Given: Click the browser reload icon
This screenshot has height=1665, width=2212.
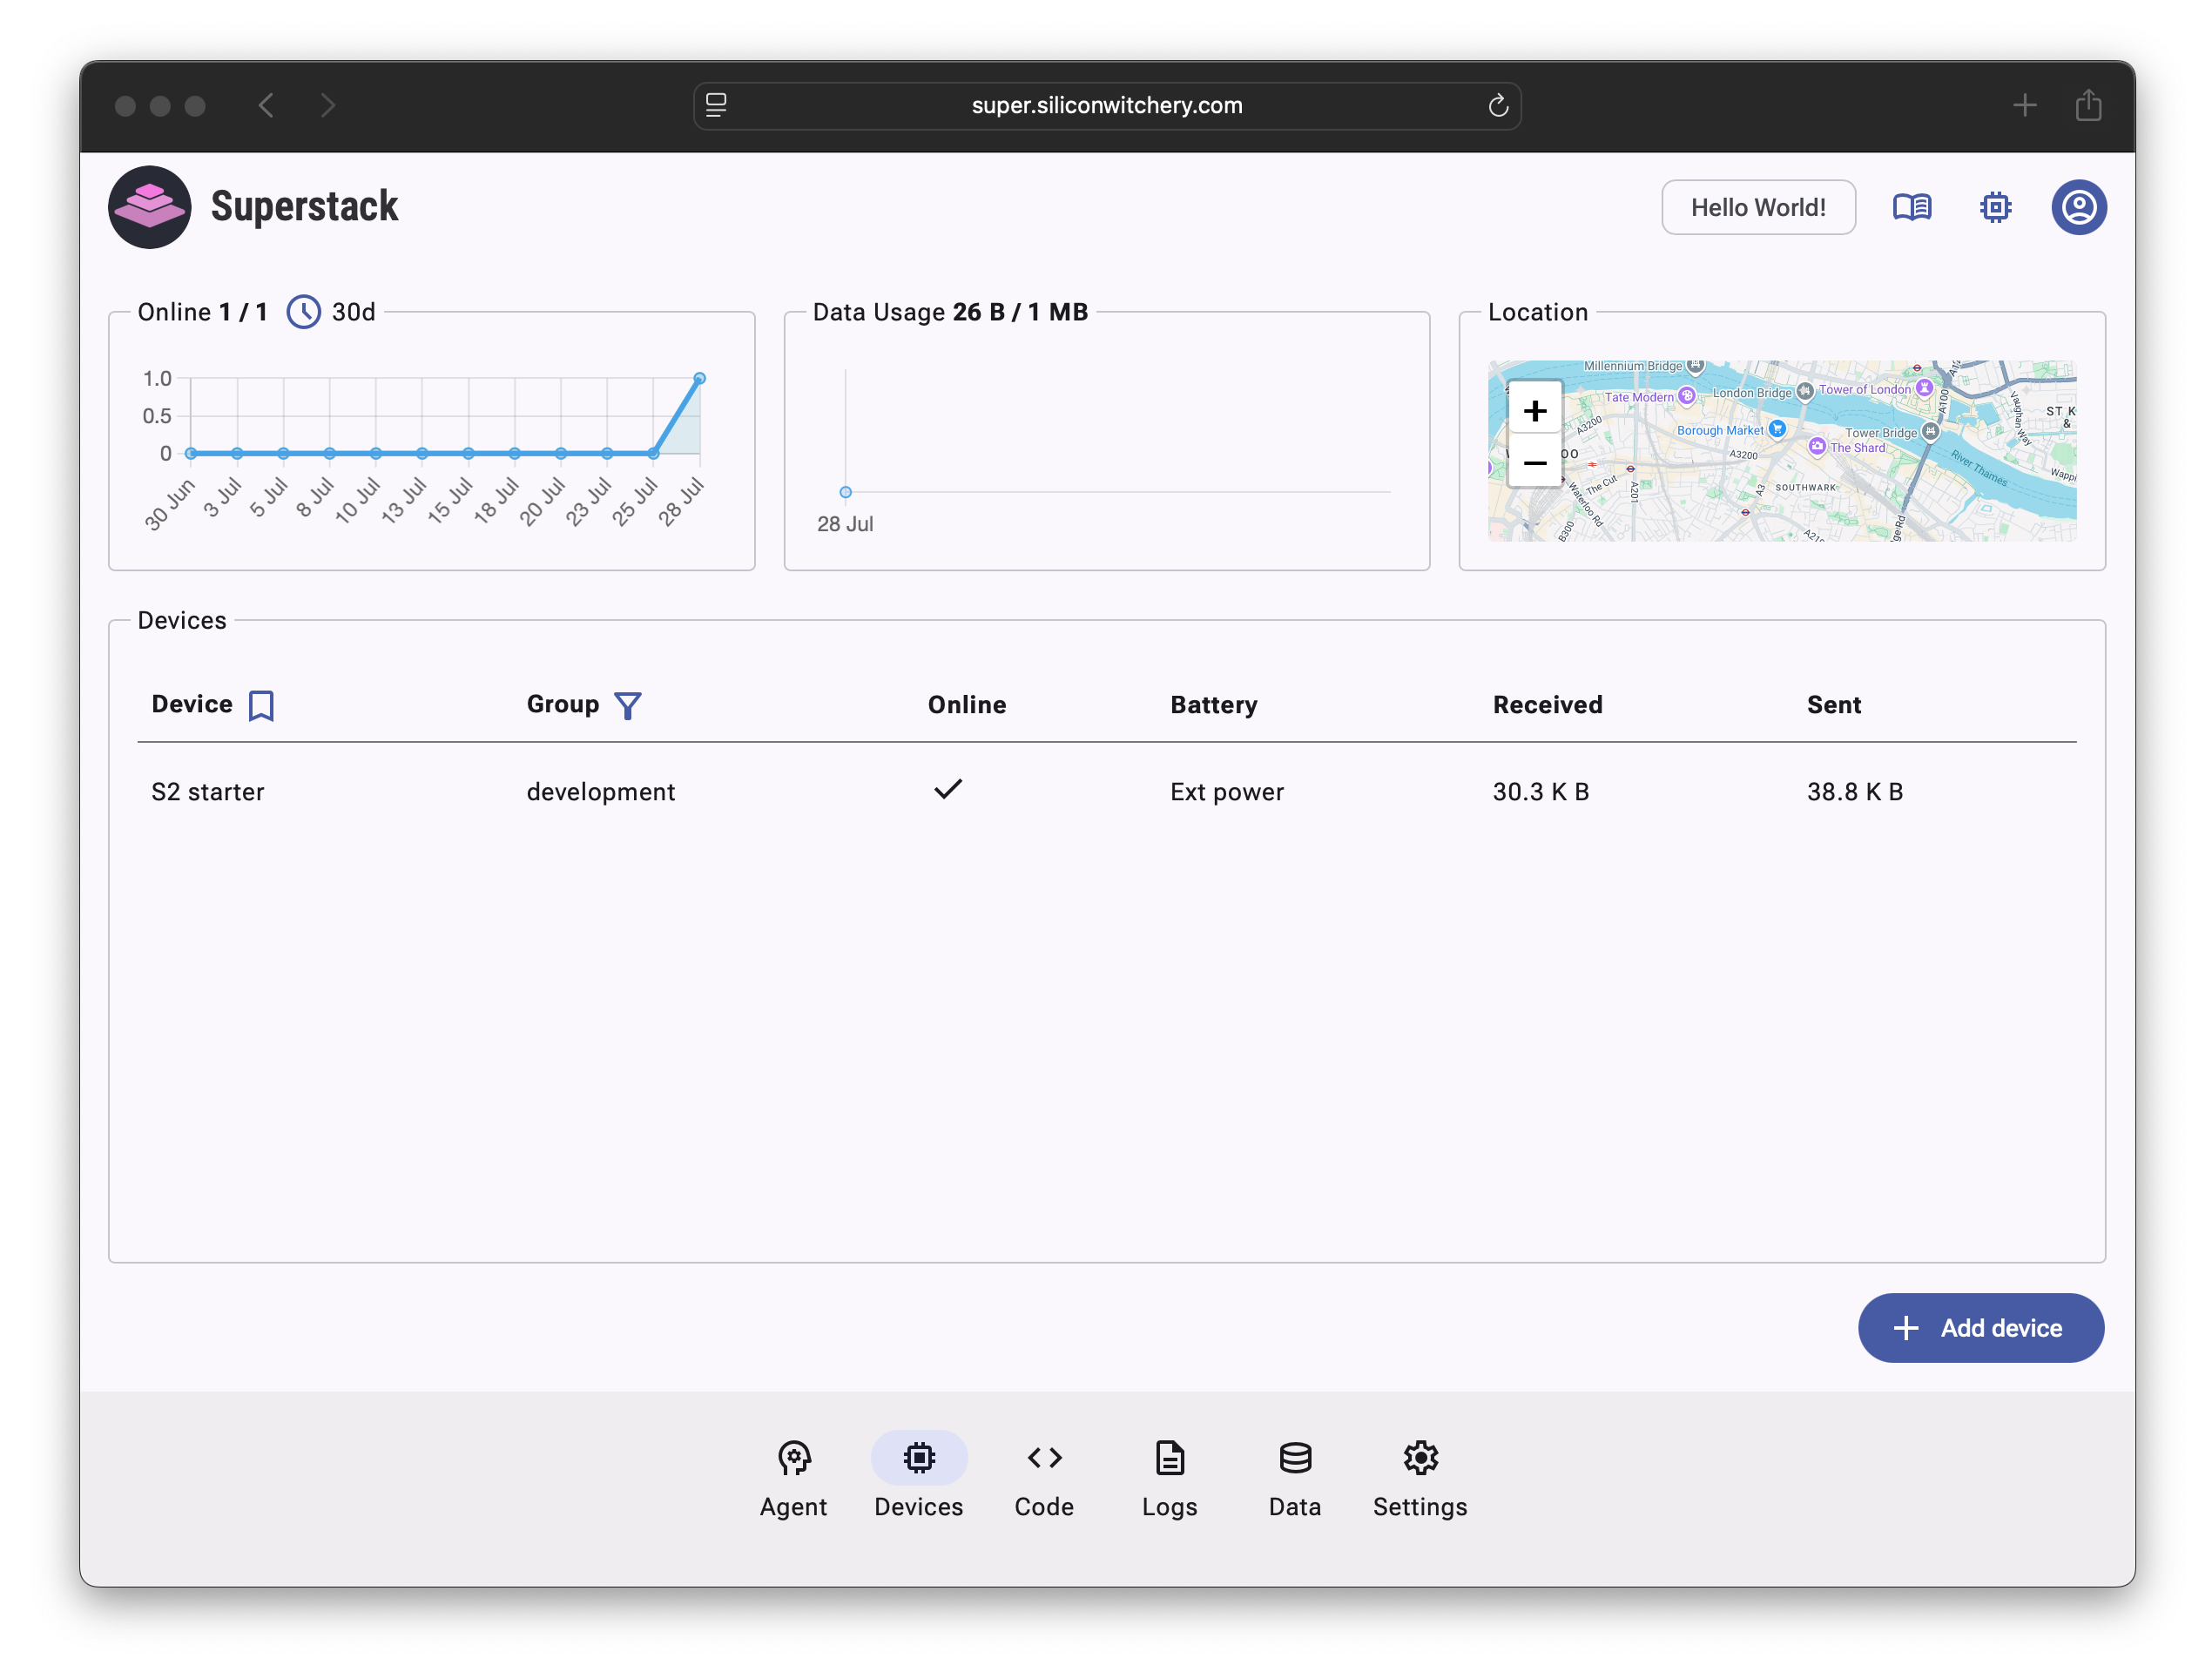Looking at the screenshot, I should tap(1497, 105).
